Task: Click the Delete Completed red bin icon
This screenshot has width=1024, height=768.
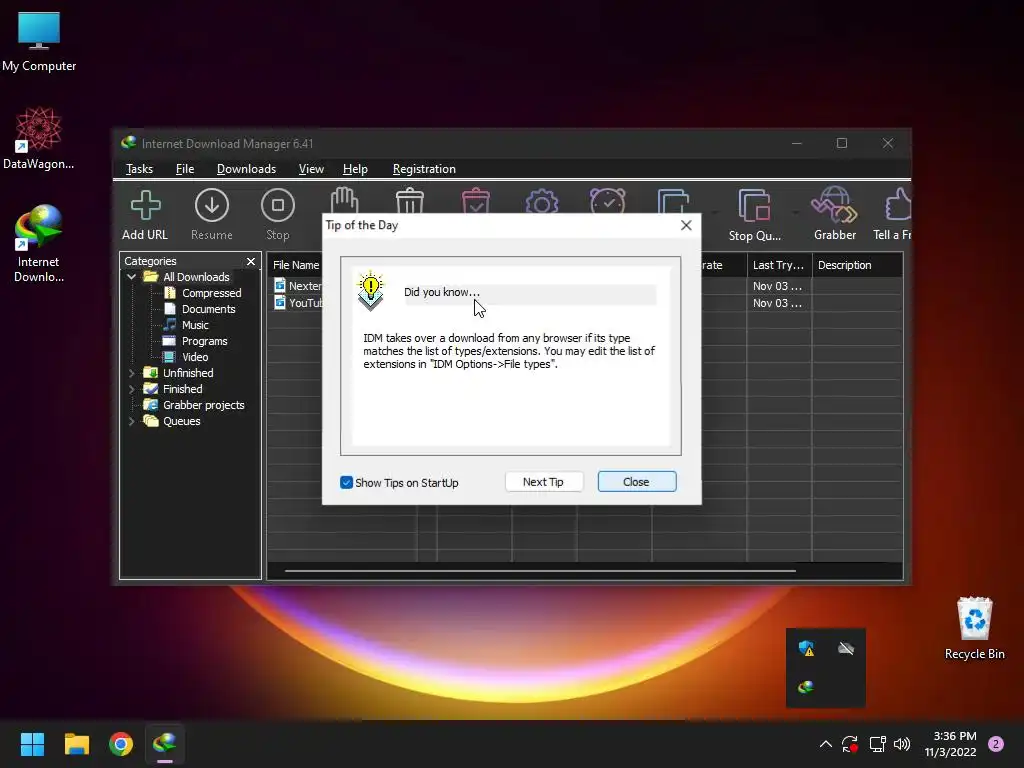Action: 476,200
